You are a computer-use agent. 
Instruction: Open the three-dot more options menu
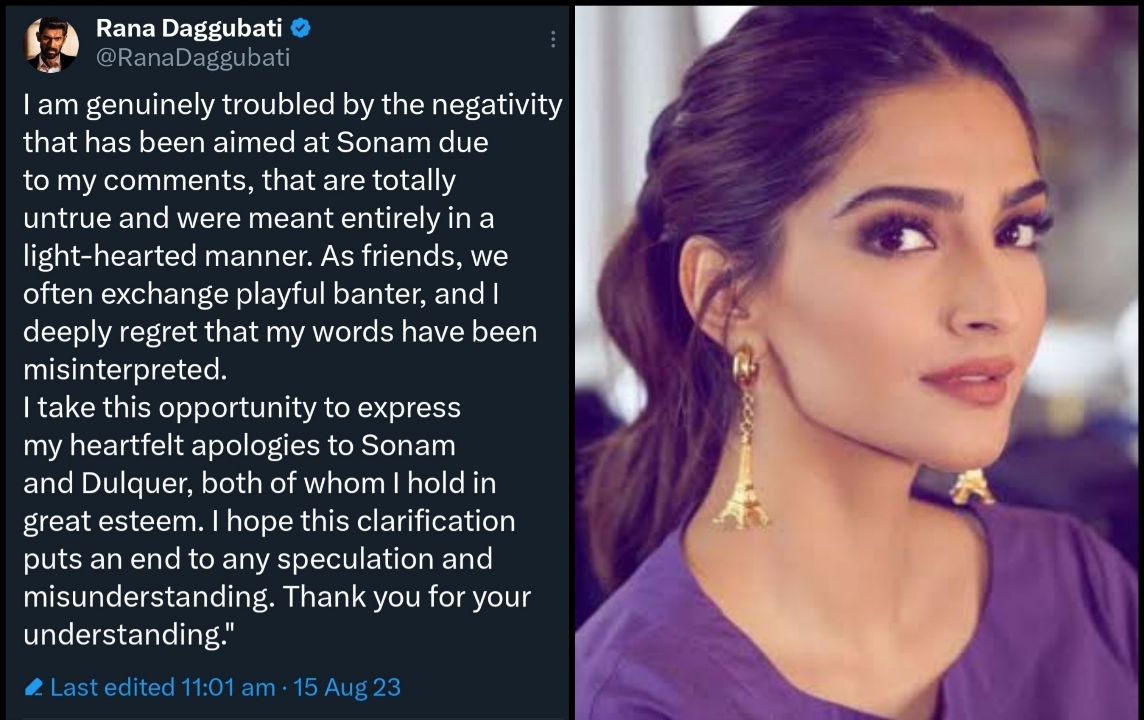553,39
